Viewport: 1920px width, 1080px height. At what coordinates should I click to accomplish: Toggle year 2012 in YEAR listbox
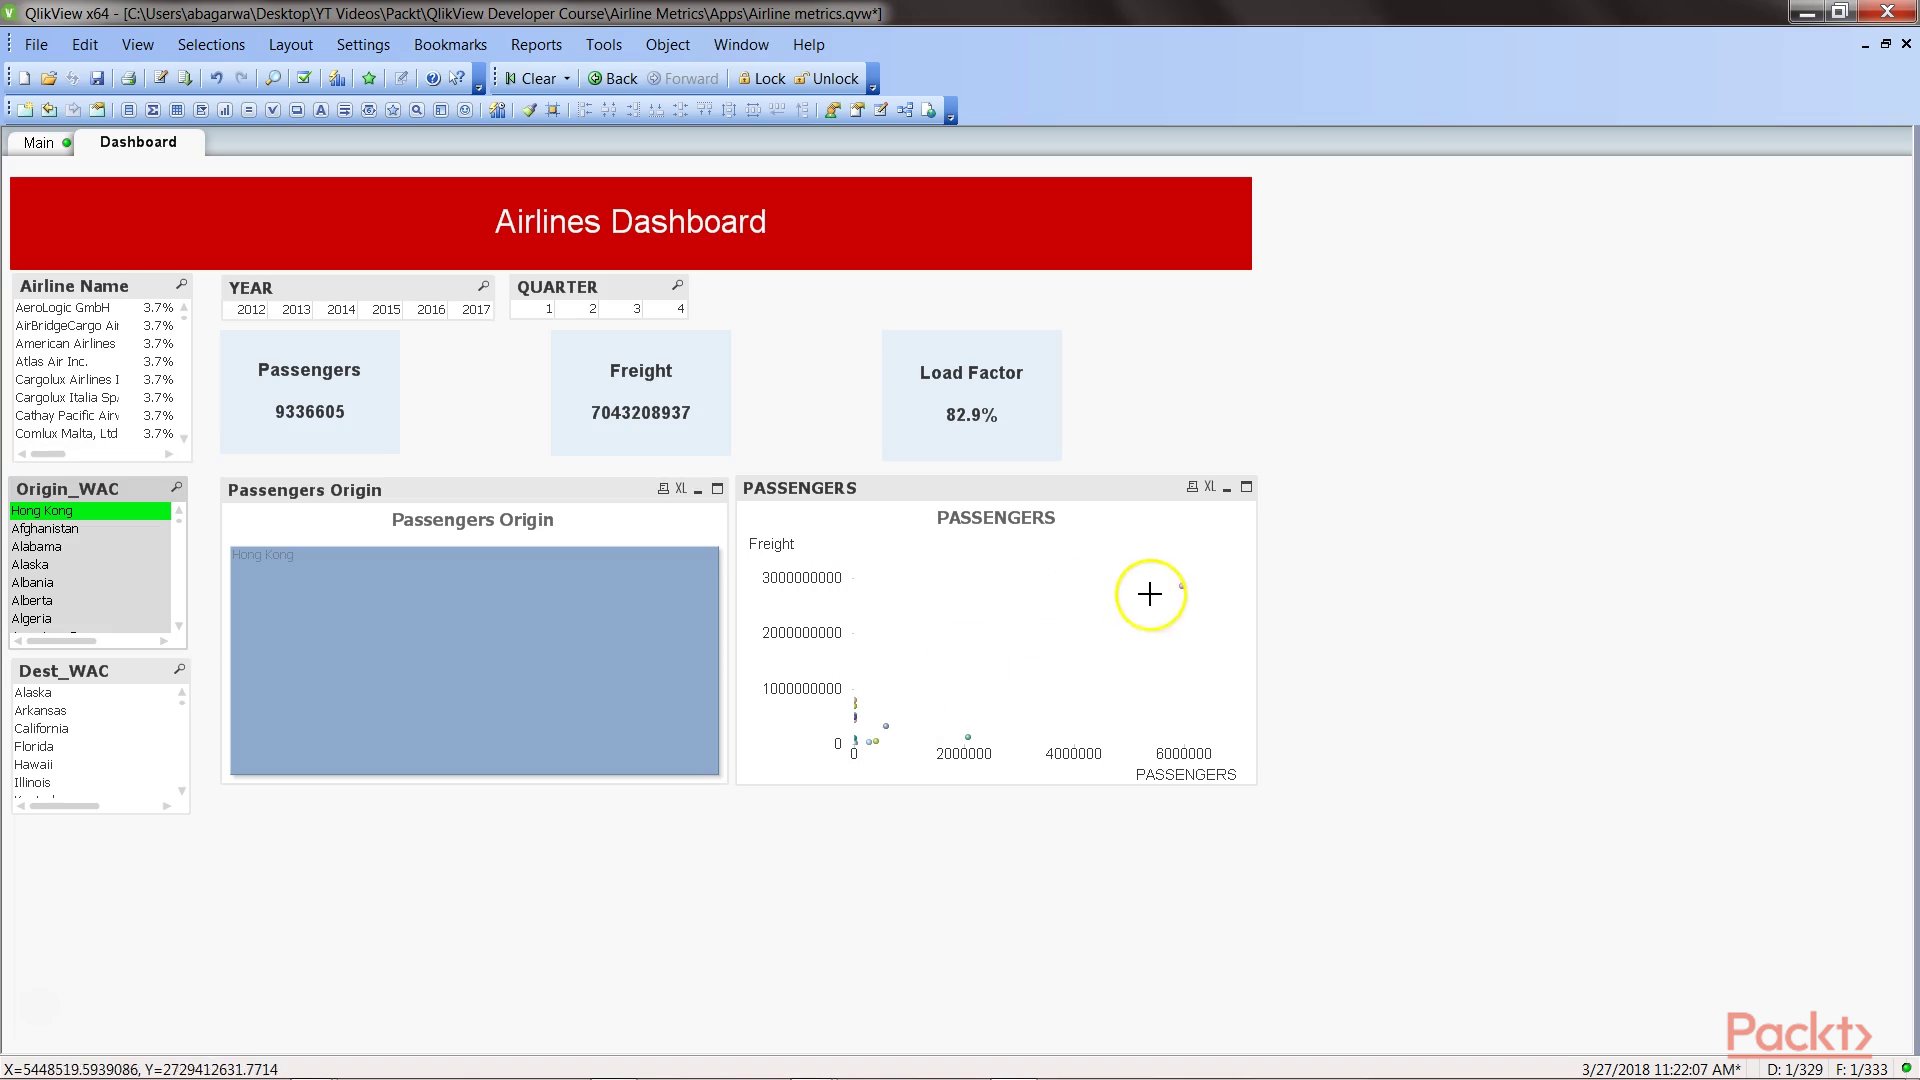point(246,310)
